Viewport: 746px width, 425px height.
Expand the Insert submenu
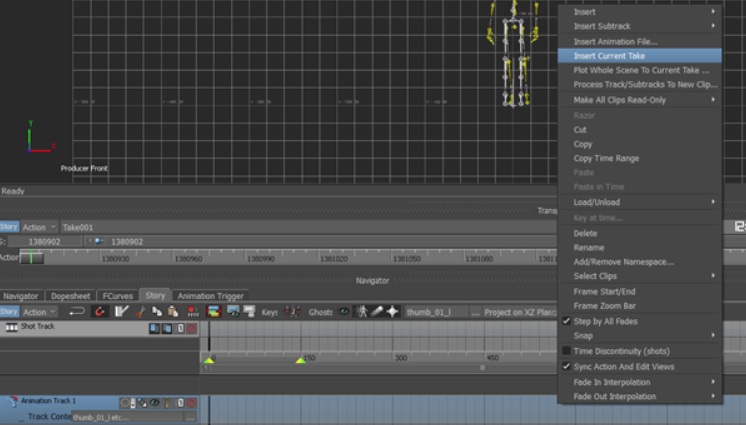[x=640, y=12]
